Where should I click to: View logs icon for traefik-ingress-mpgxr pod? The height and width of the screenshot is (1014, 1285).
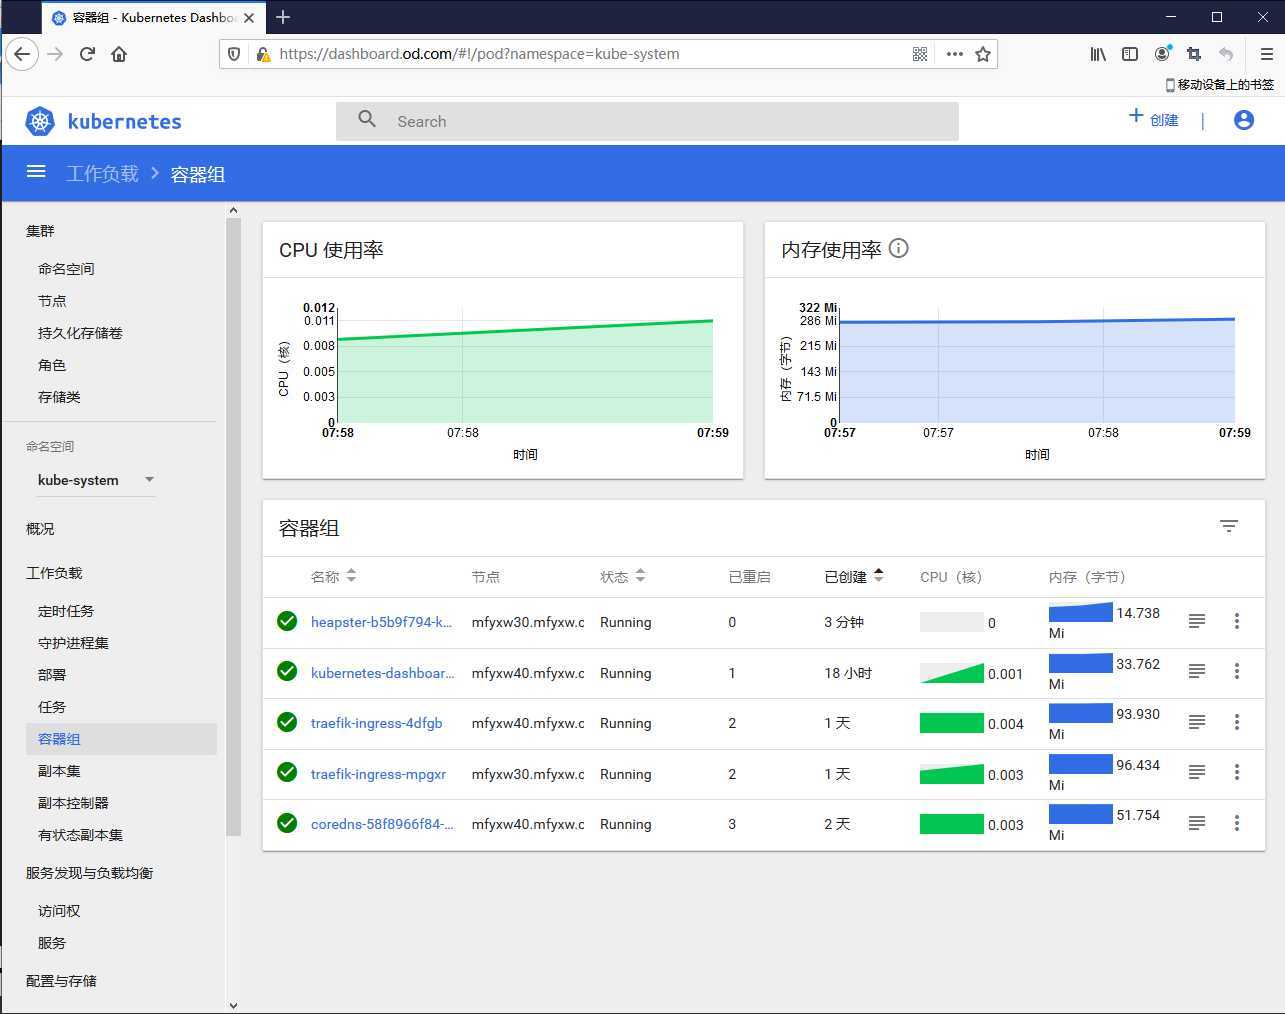[x=1196, y=772]
